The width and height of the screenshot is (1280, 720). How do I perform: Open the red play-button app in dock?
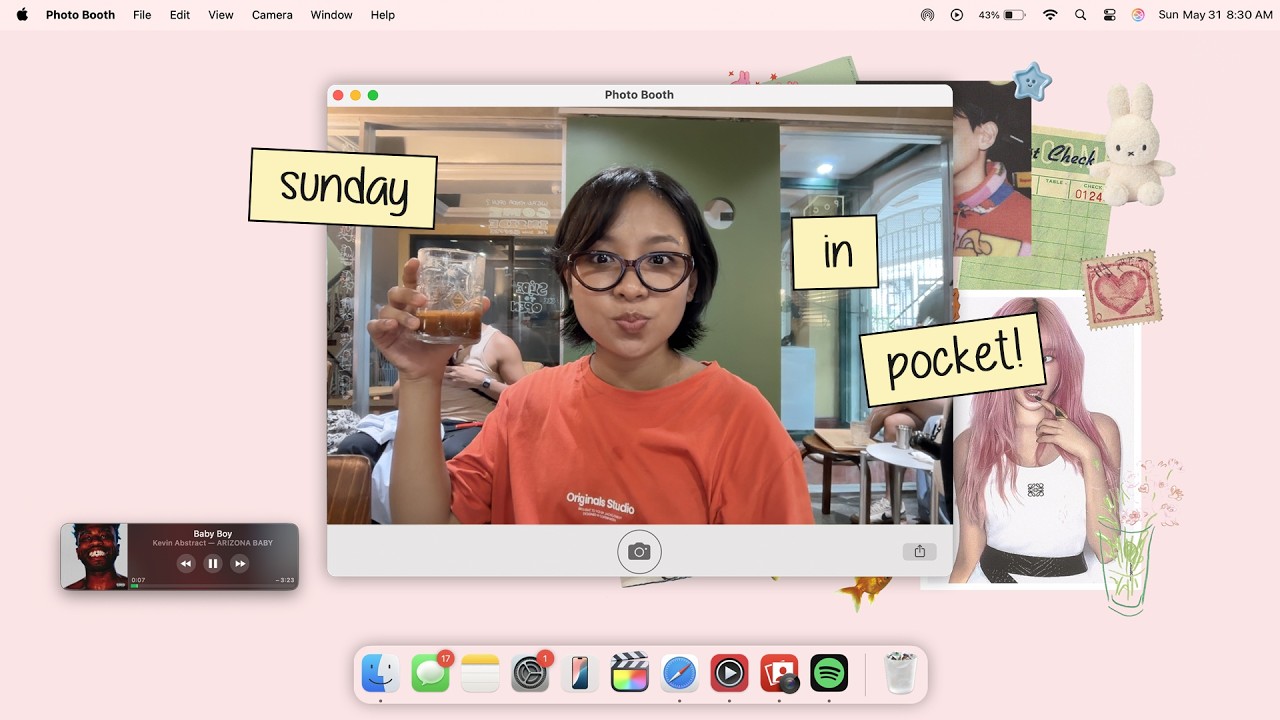click(730, 673)
